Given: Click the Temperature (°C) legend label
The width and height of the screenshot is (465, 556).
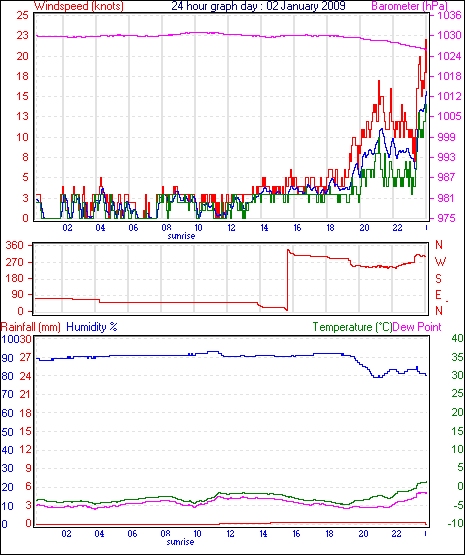Looking at the screenshot, I should [352, 327].
